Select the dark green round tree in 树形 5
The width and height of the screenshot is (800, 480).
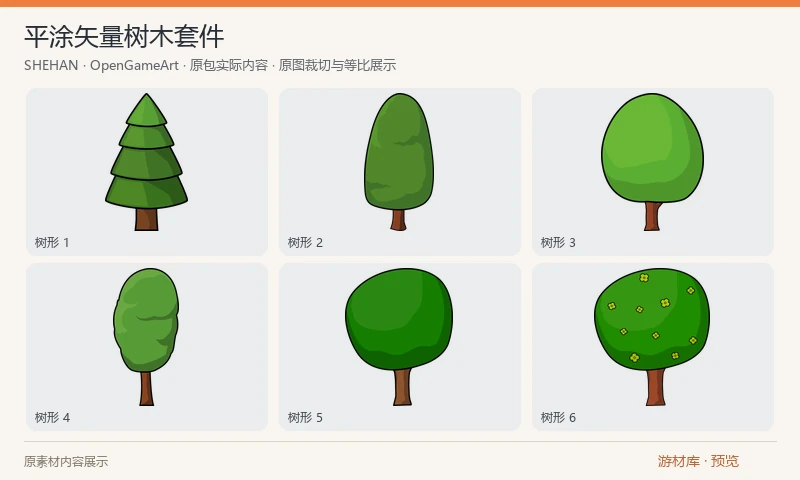pyautogui.click(x=399, y=337)
